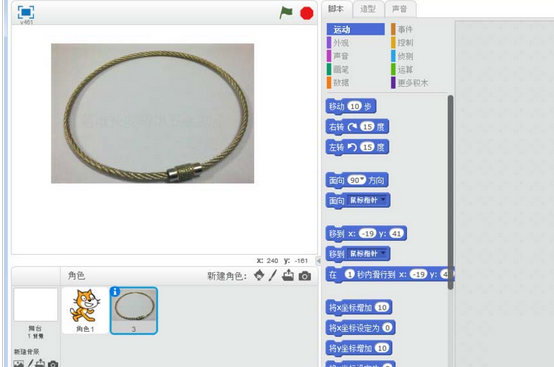Upload sprite from file icon
Image resolution: width=554 pixels, height=367 pixels.
point(288,276)
